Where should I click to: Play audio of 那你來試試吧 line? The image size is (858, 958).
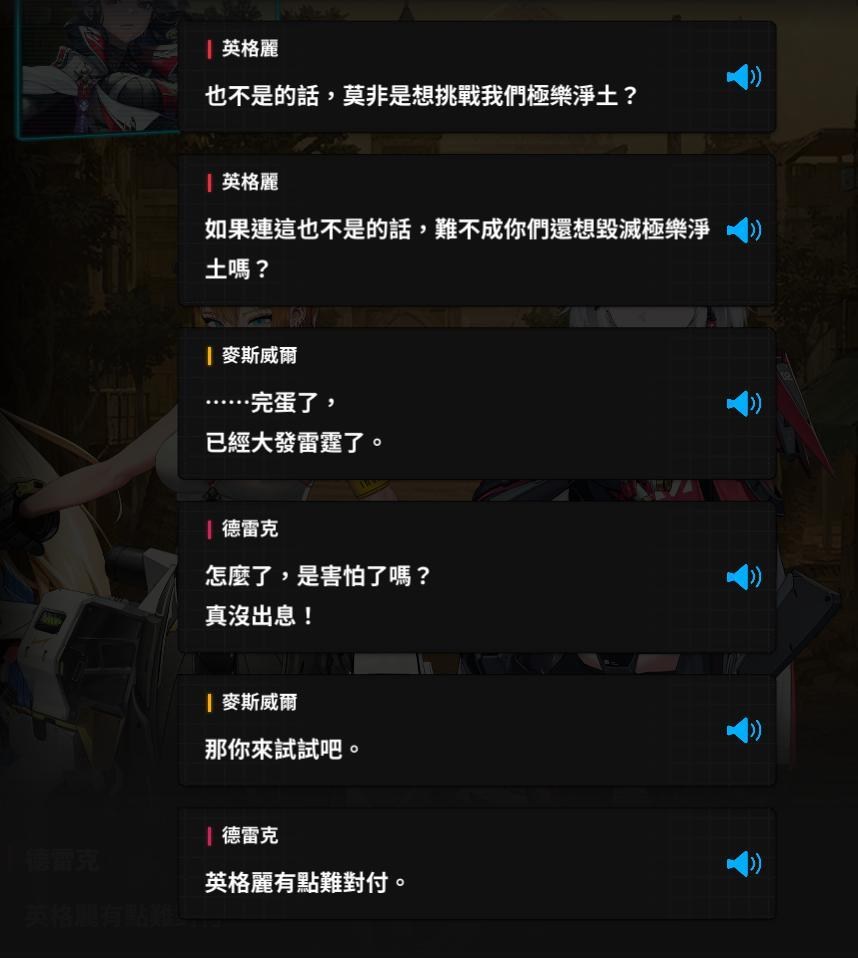[x=744, y=730]
